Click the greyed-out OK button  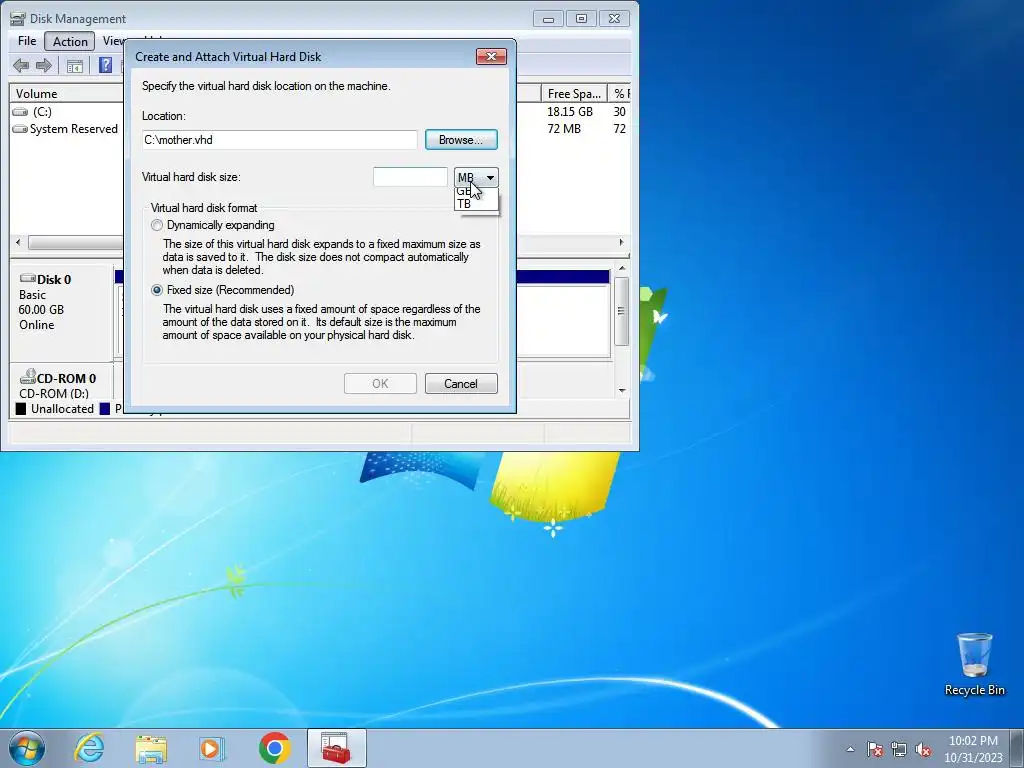tap(380, 384)
